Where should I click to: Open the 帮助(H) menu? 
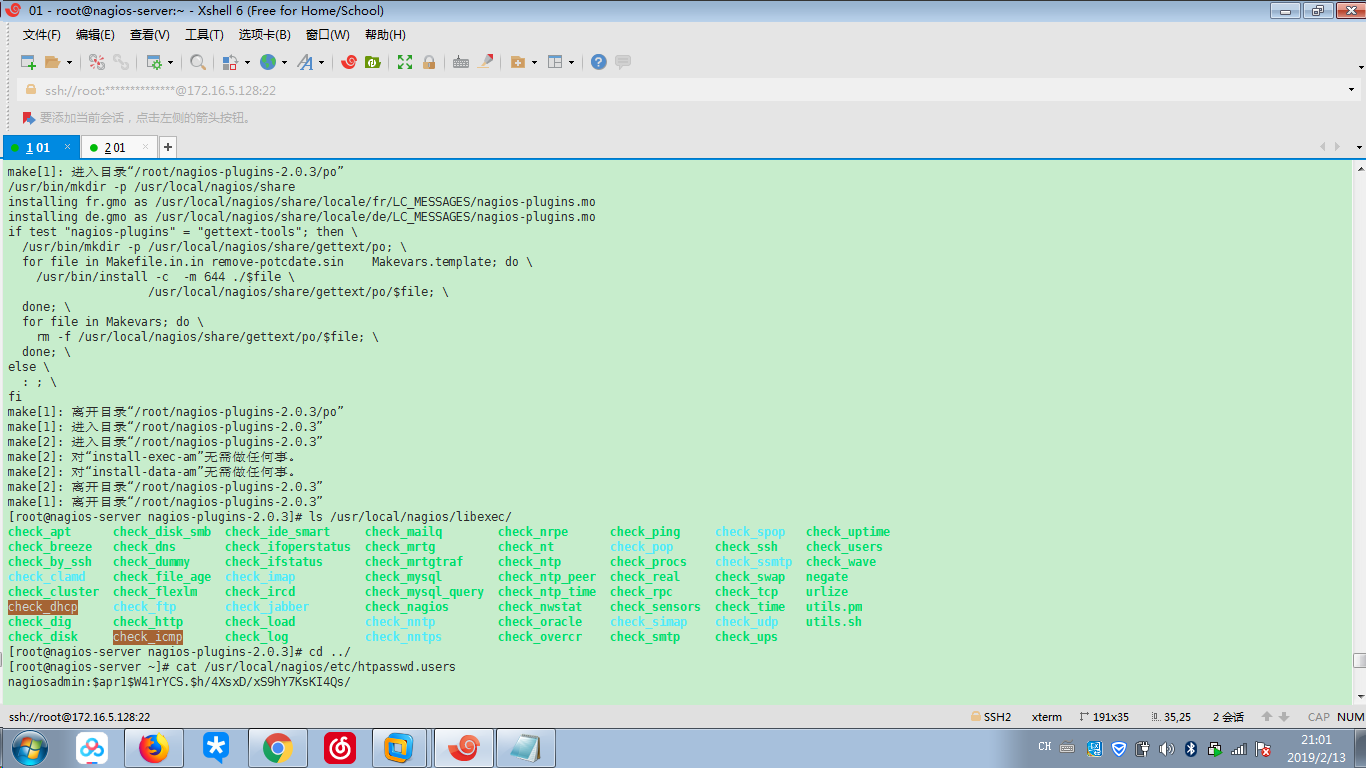click(x=385, y=35)
